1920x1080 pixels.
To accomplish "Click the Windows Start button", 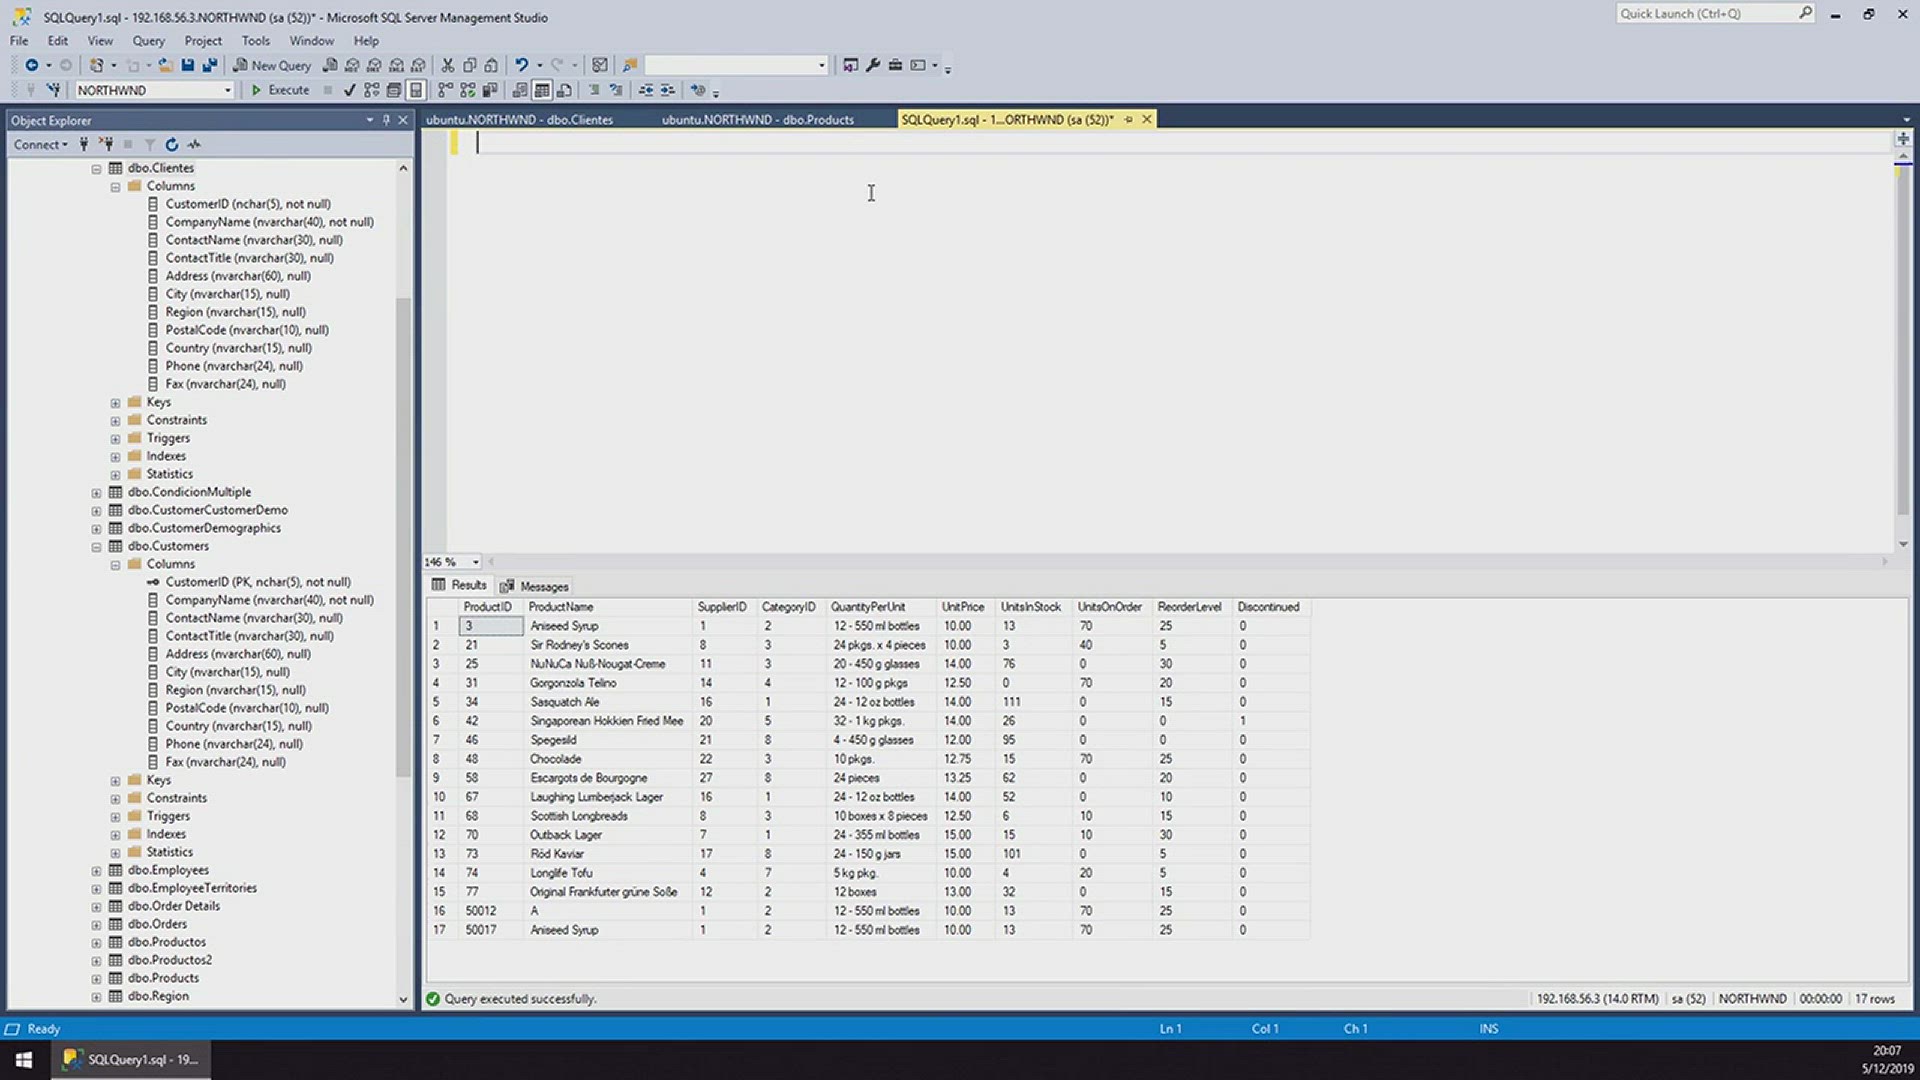I will point(24,1060).
